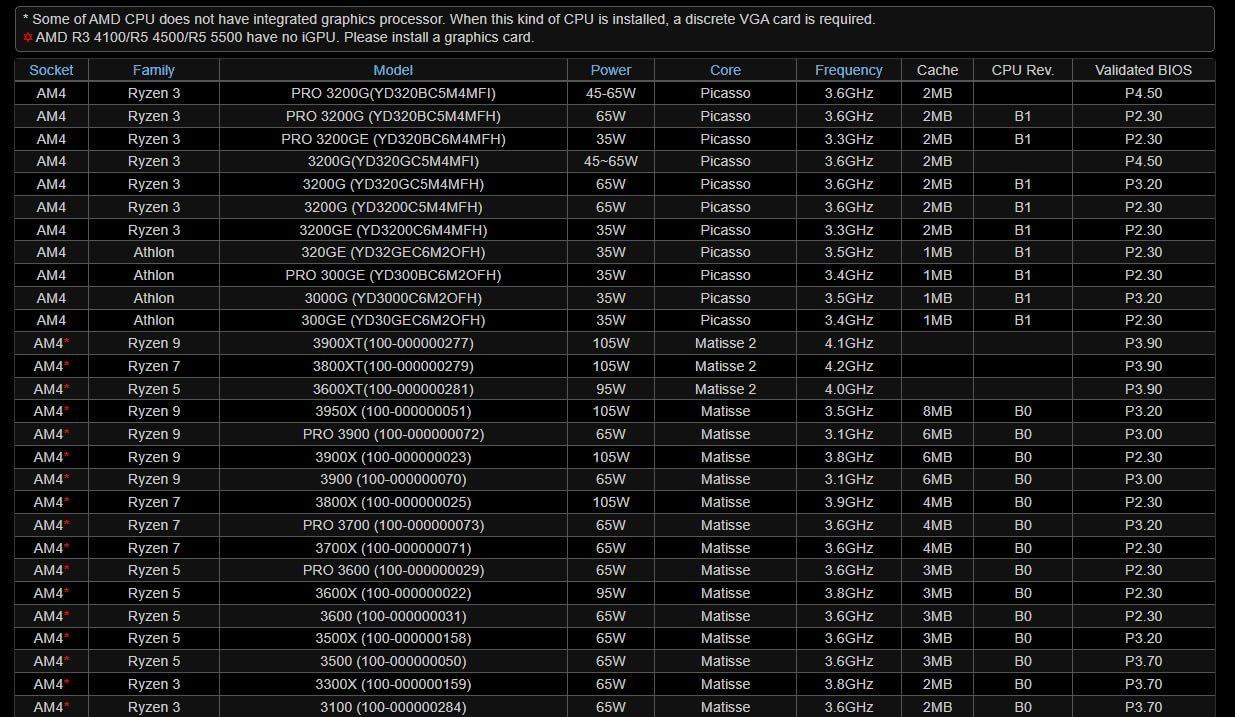Click the Core column header
This screenshot has width=1235, height=717.
point(725,70)
